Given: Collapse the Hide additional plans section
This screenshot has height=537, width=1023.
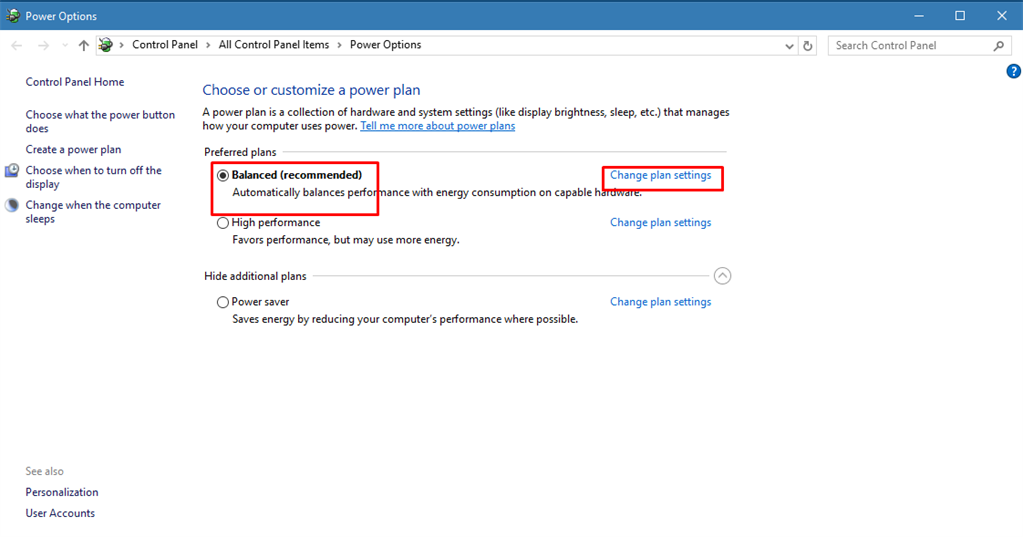Looking at the screenshot, I should point(722,276).
